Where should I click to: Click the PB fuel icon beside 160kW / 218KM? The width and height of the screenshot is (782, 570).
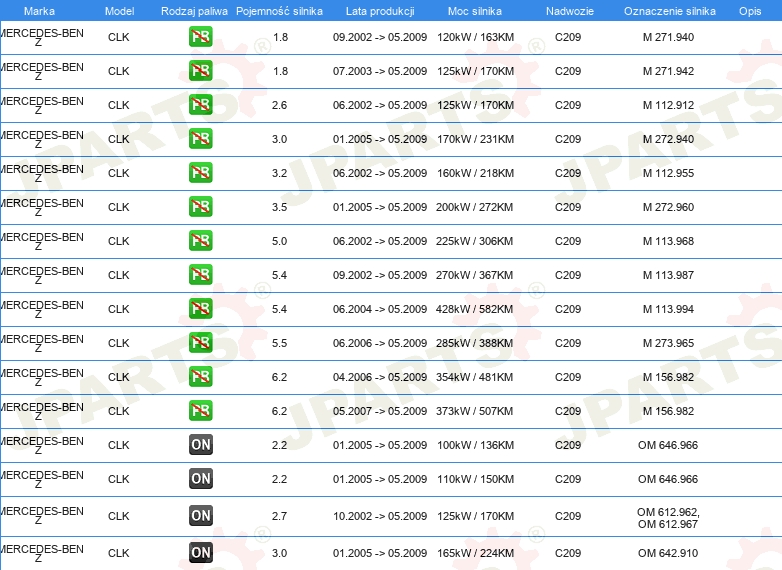tap(201, 173)
